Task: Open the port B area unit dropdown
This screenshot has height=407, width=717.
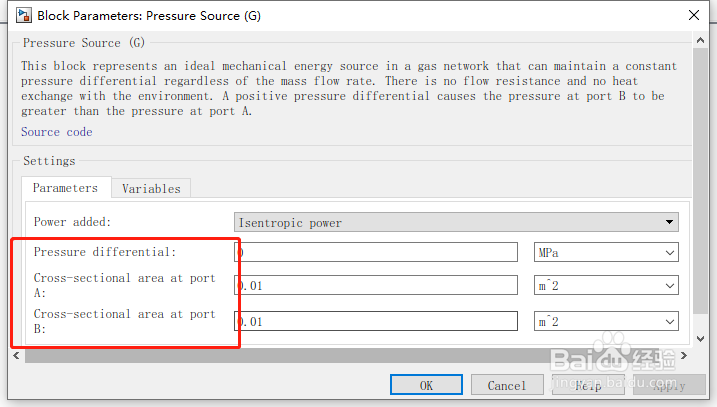Action: 606,322
